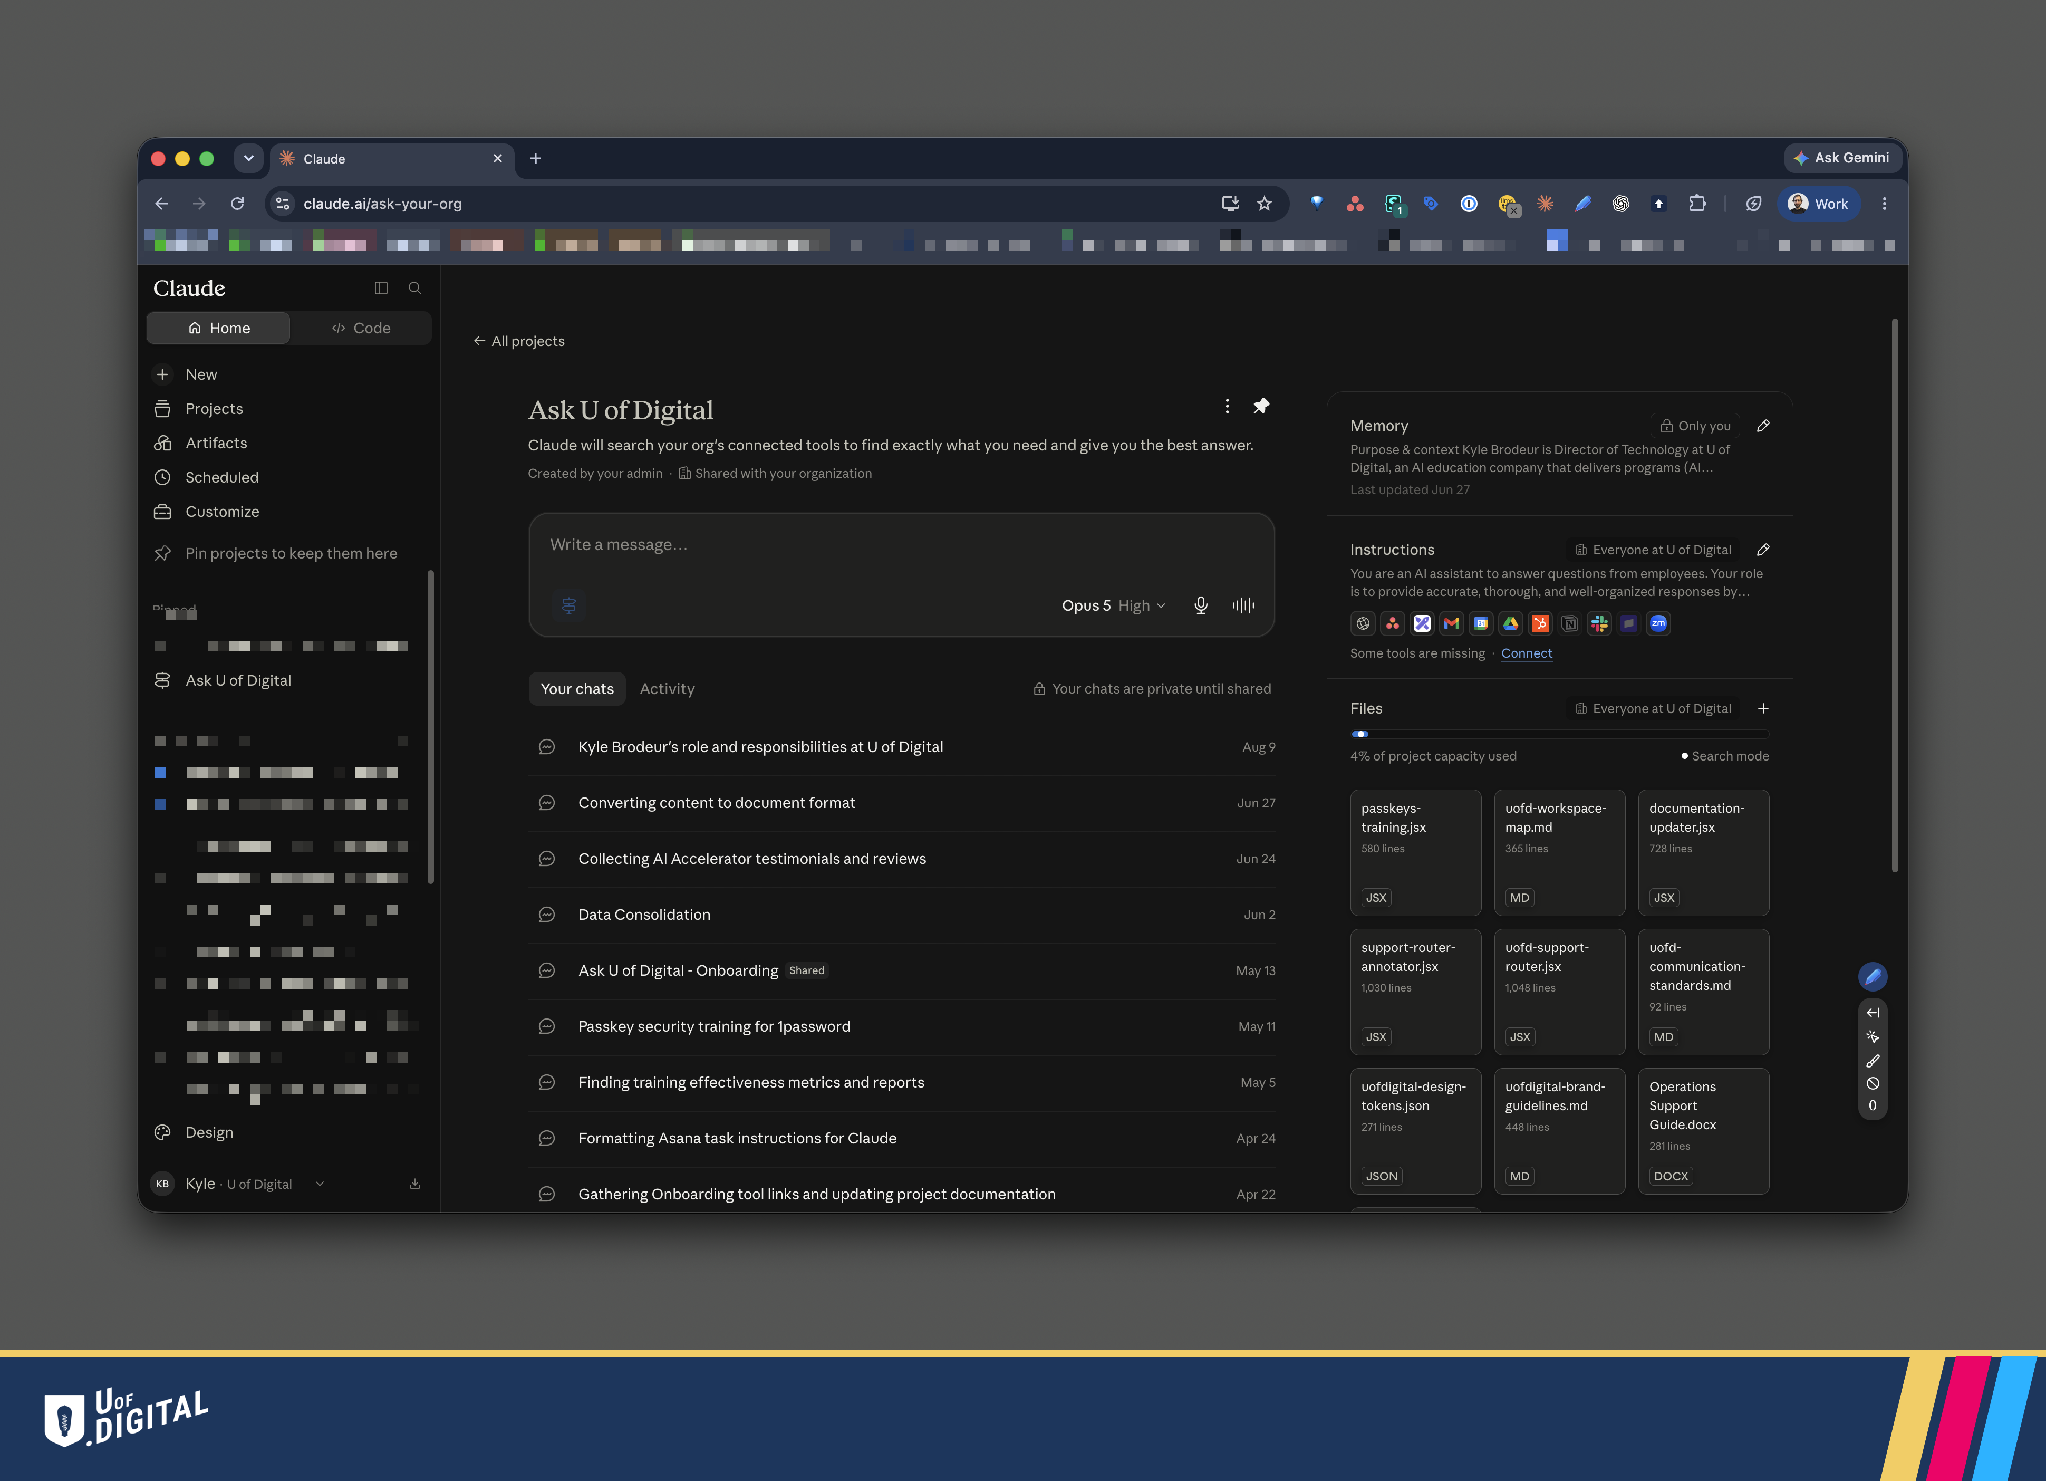
Task: Pin the Ask U of Digital project
Action: [1261, 406]
